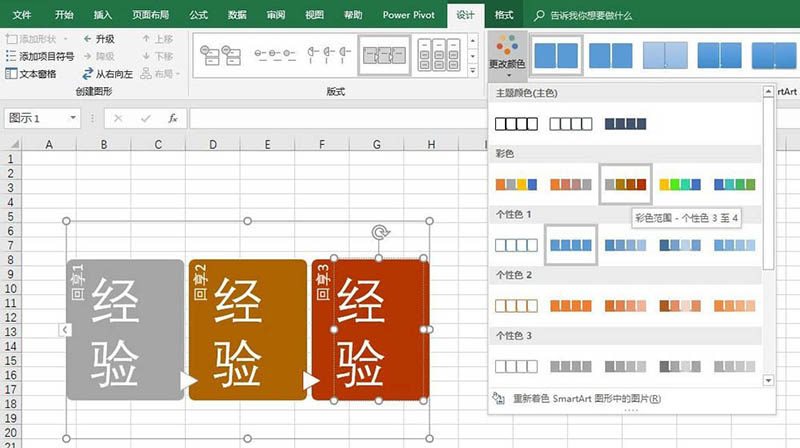Click the 下移 move down button

click(x=158, y=56)
